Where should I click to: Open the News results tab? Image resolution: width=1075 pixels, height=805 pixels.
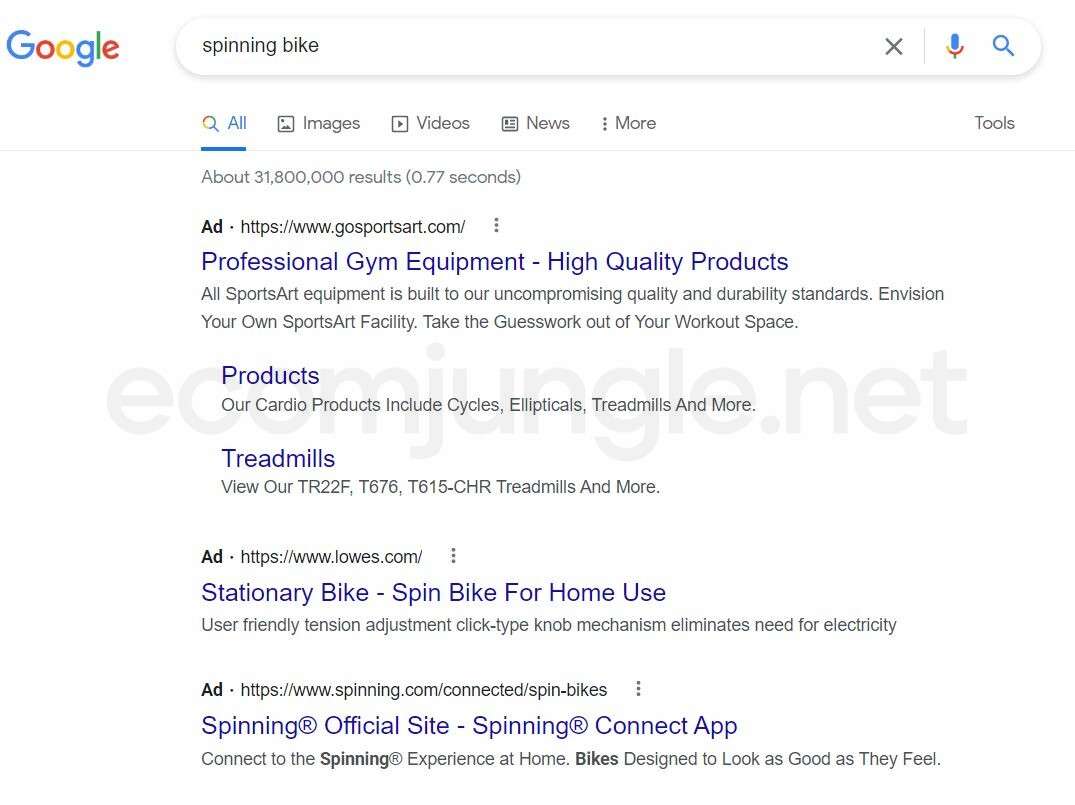[x=535, y=123]
